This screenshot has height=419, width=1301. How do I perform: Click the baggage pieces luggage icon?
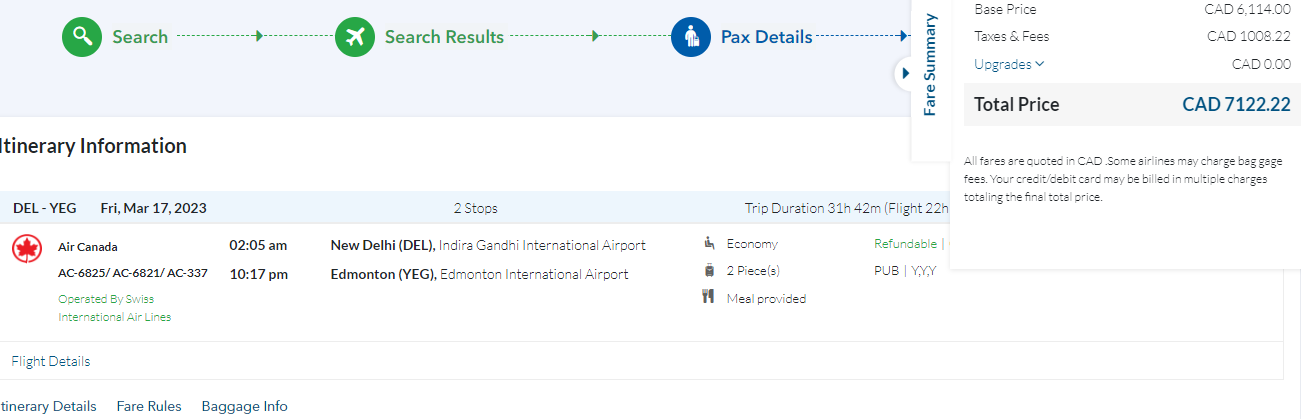coord(709,271)
